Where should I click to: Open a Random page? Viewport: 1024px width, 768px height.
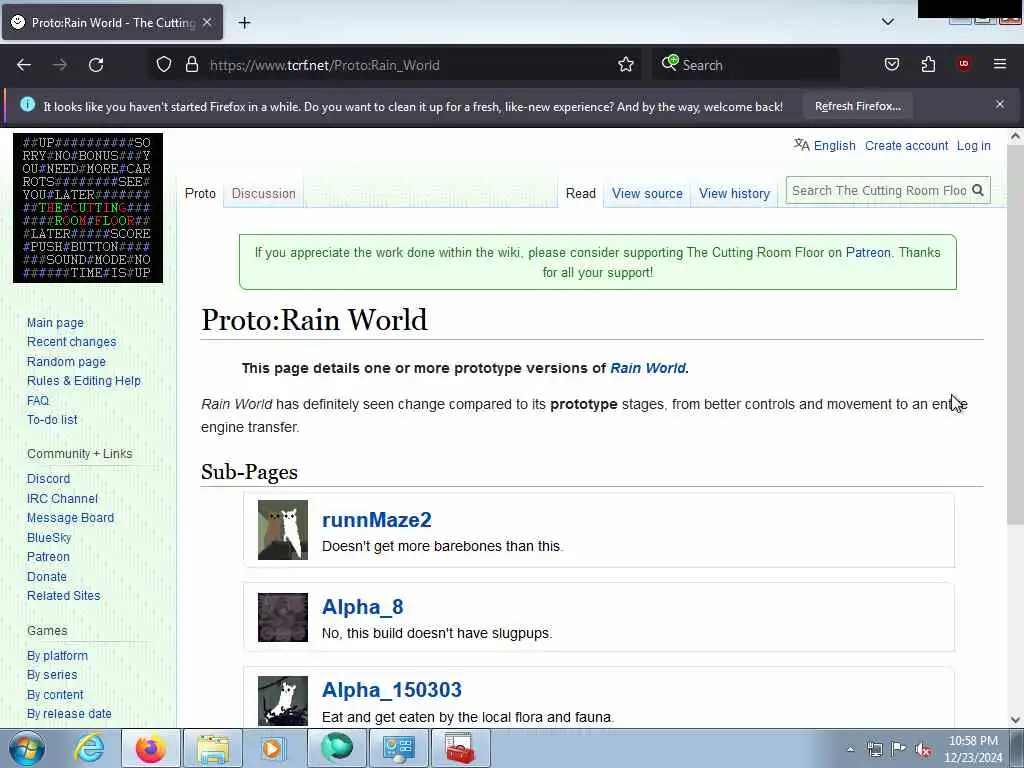click(66, 361)
